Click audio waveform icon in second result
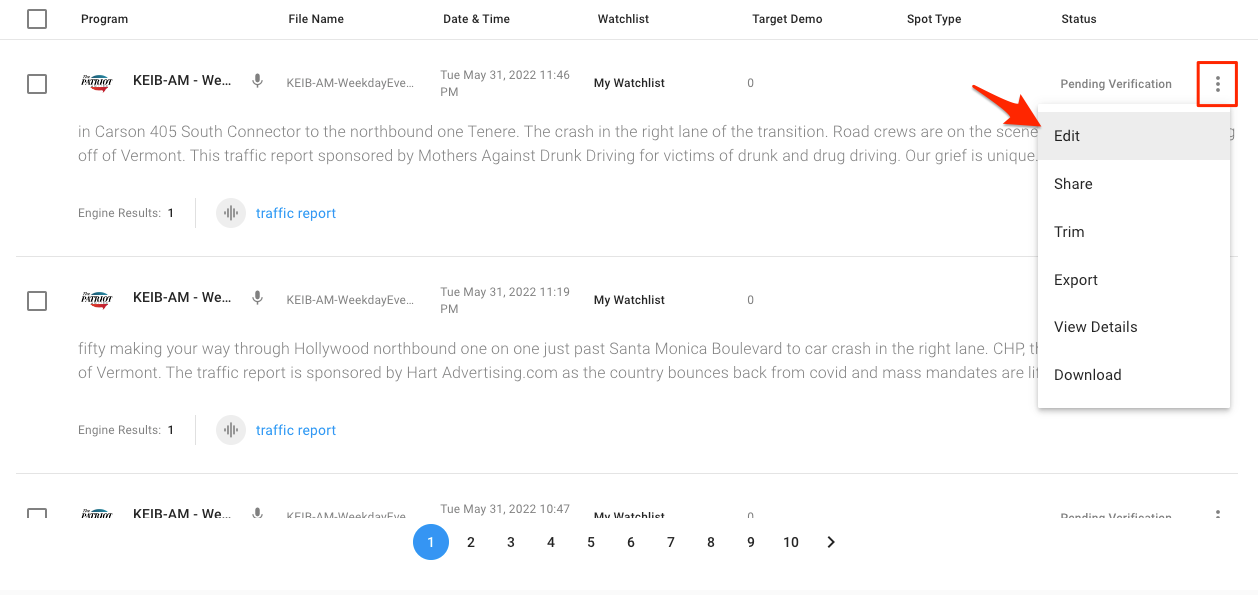This screenshot has height=595, width=1258. (x=231, y=430)
